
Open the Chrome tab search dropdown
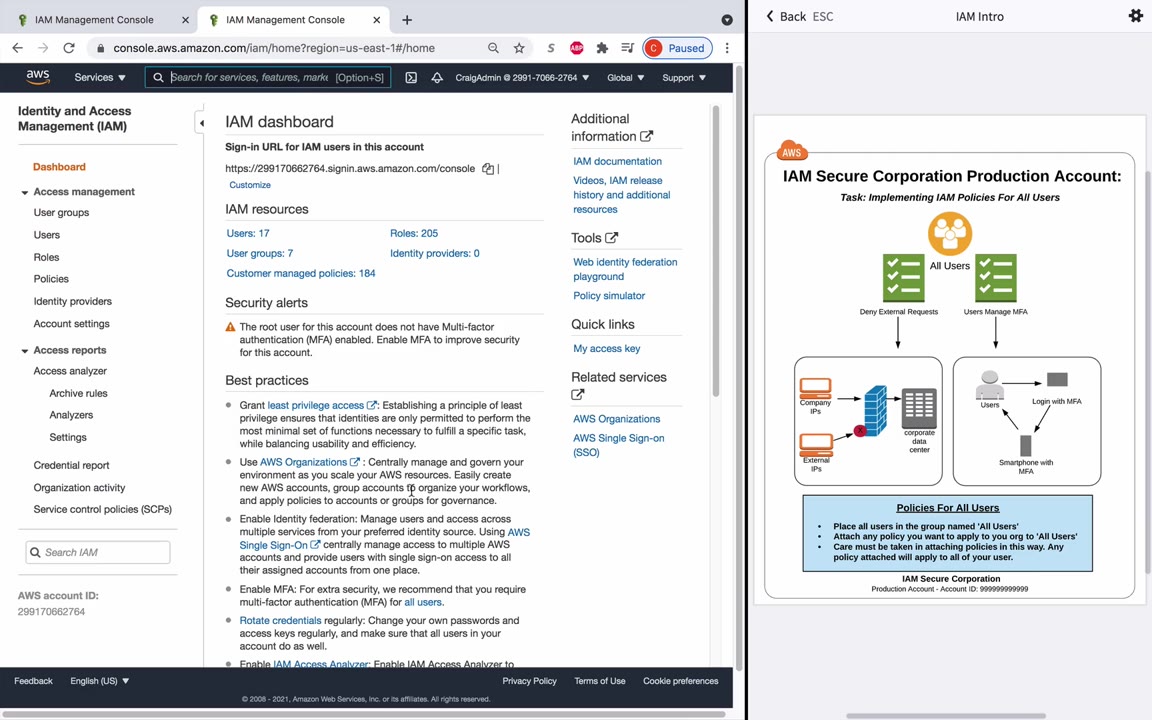[727, 20]
